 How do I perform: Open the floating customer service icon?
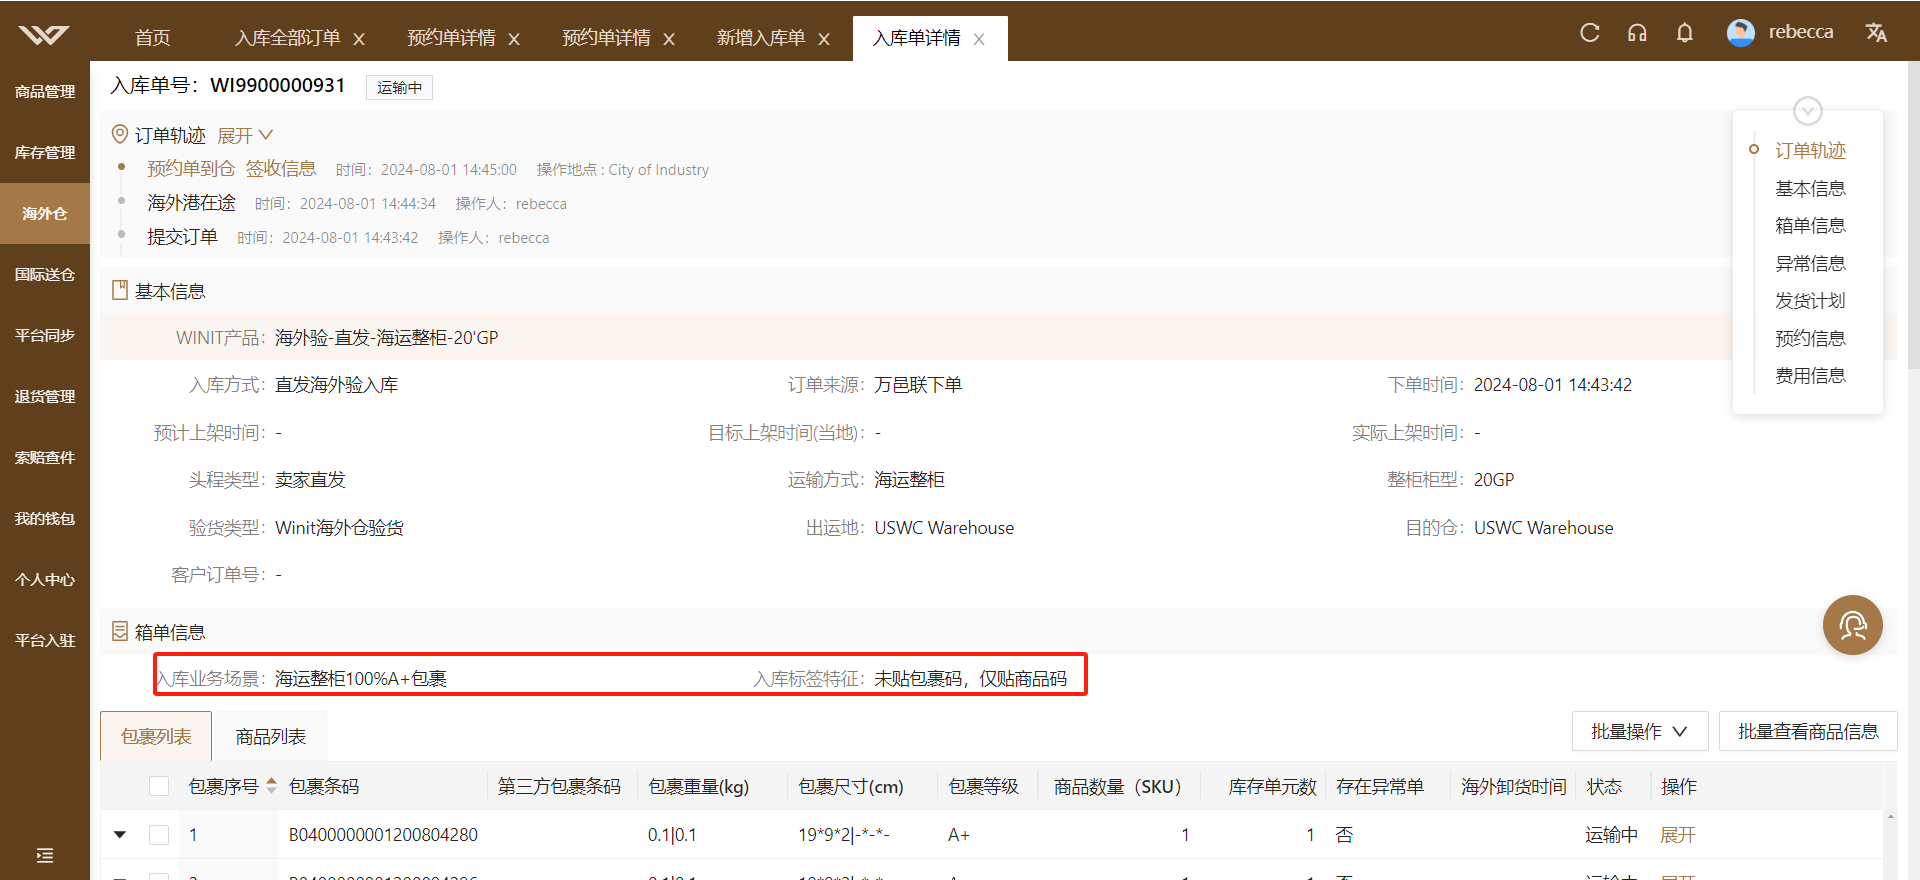(x=1852, y=626)
